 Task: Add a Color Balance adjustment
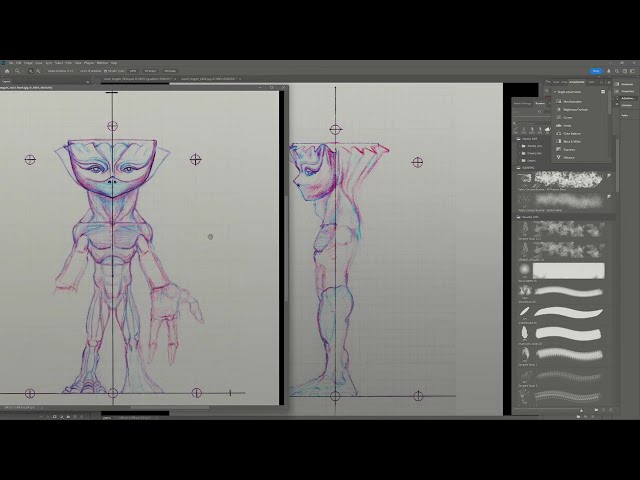pos(571,133)
